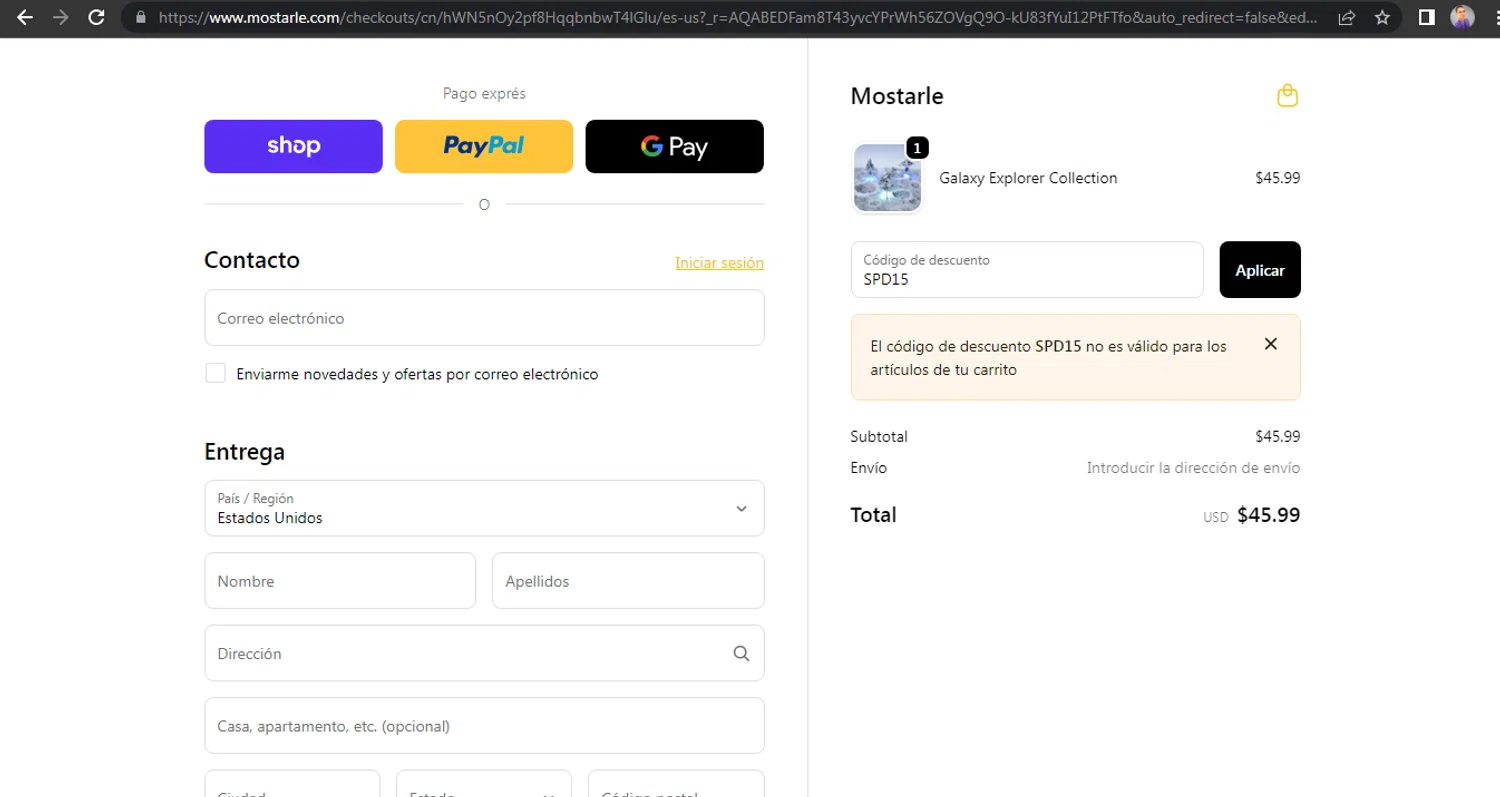The image size is (1500, 797).
Task: Open the yellow shopping bag cart icon
Action: click(1287, 96)
